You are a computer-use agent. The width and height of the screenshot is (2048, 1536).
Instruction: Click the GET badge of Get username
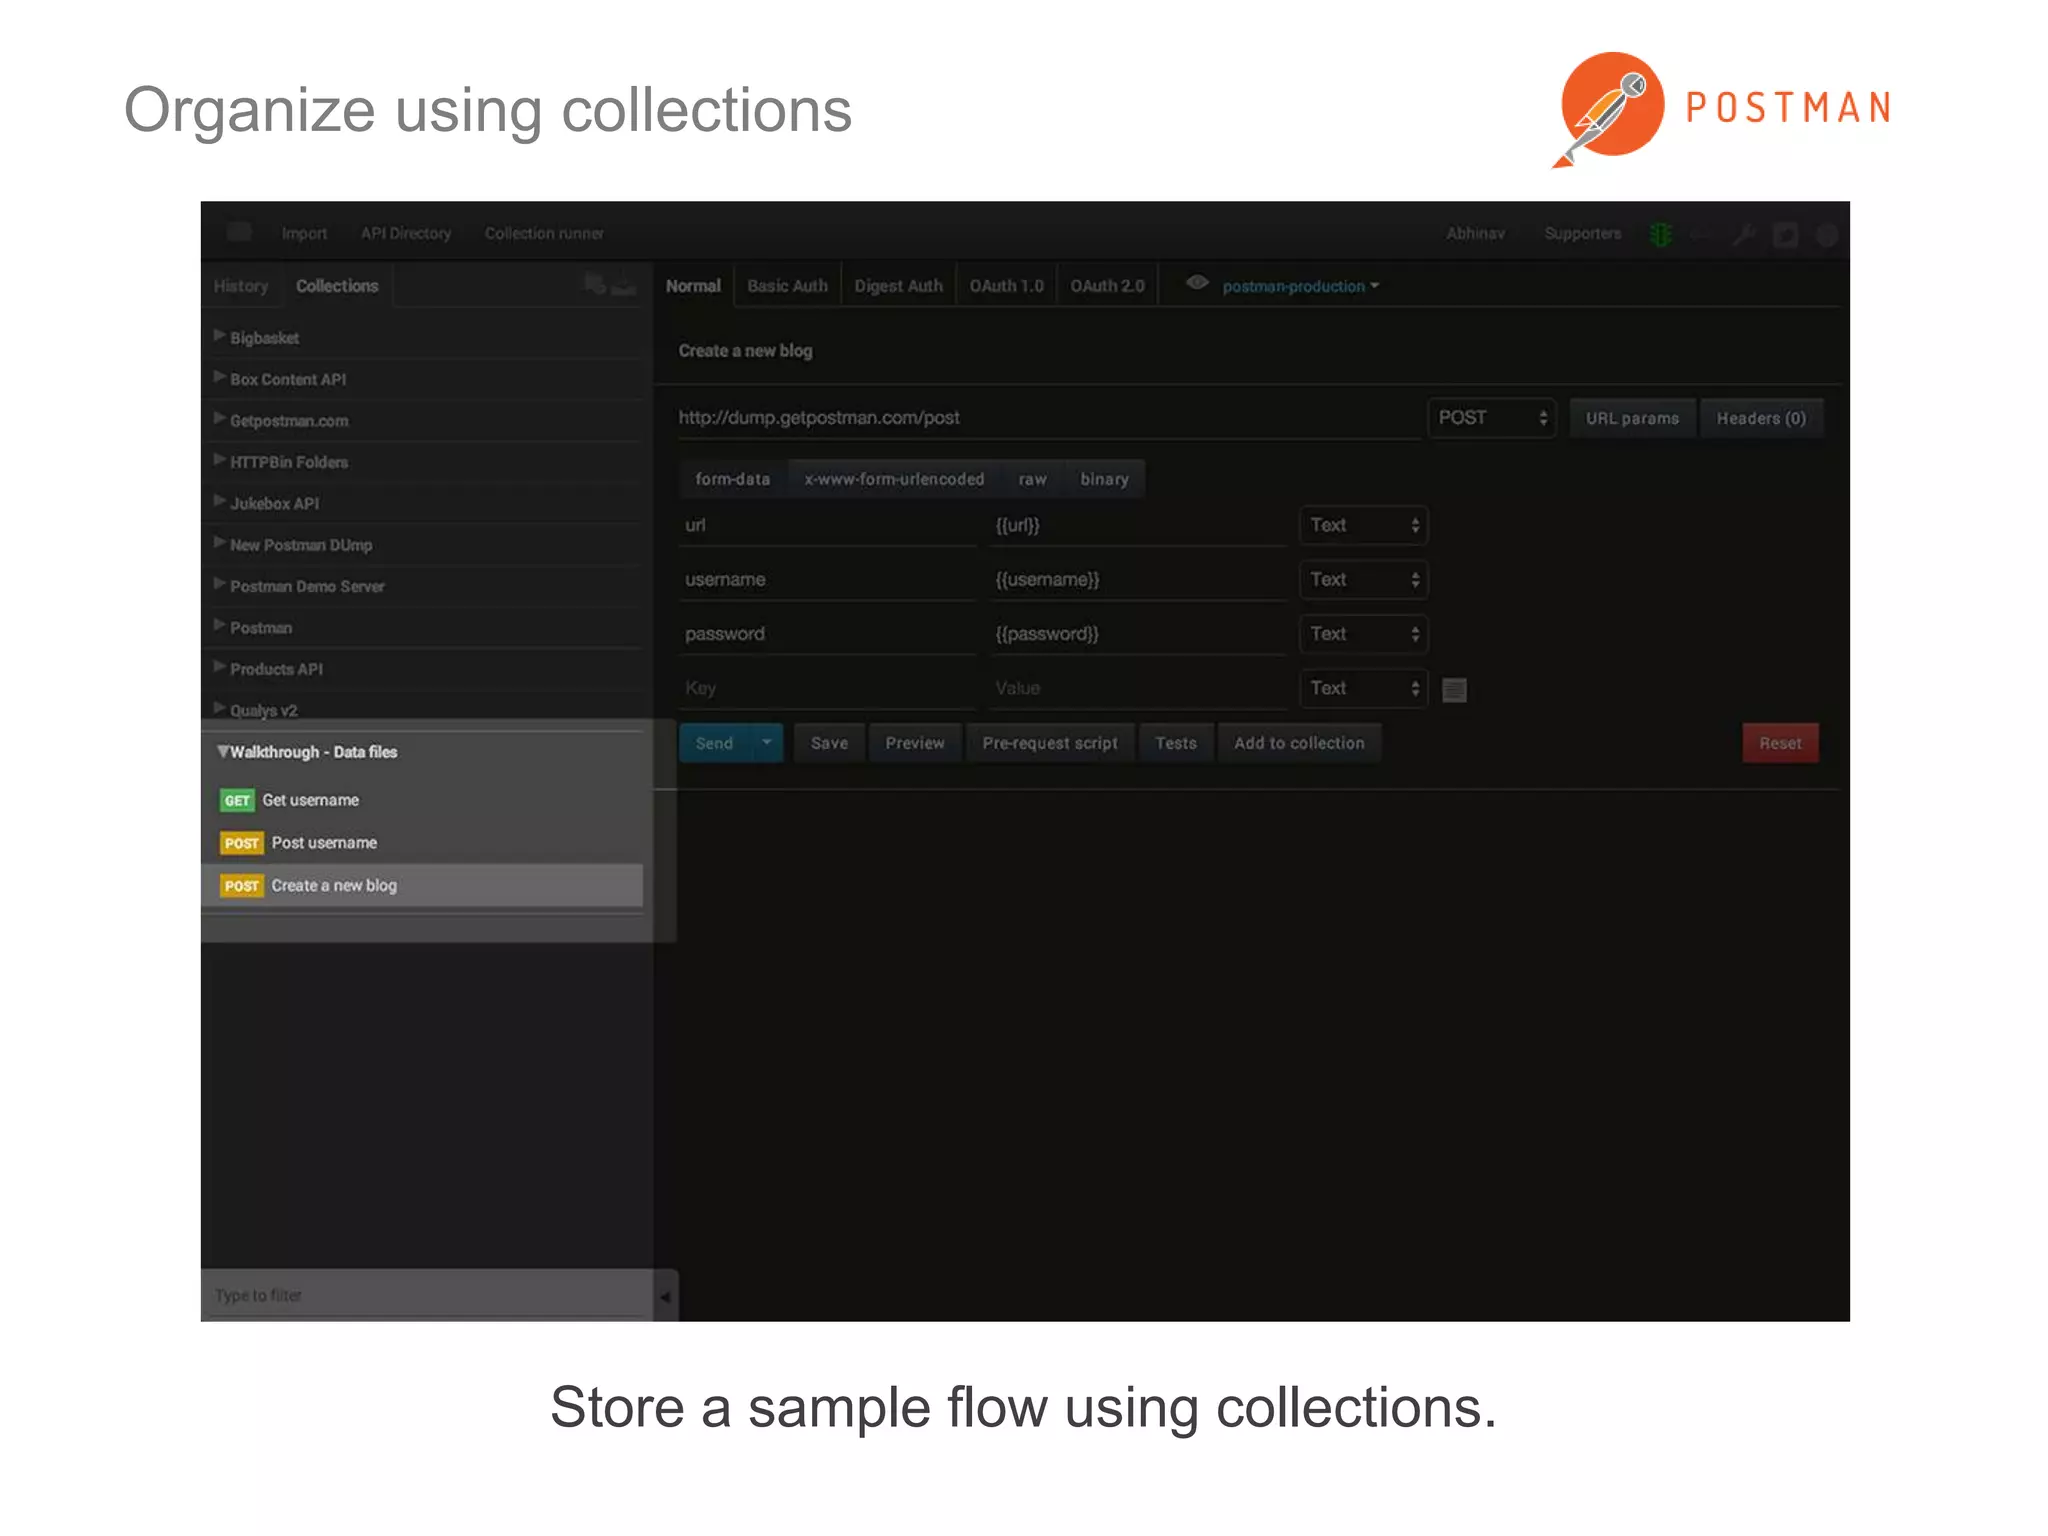[237, 800]
